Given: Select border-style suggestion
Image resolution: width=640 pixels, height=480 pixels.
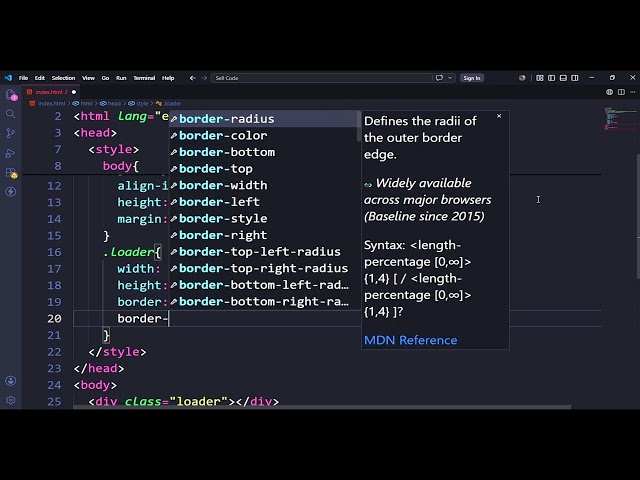Looking at the screenshot, I should click(263, 218).
